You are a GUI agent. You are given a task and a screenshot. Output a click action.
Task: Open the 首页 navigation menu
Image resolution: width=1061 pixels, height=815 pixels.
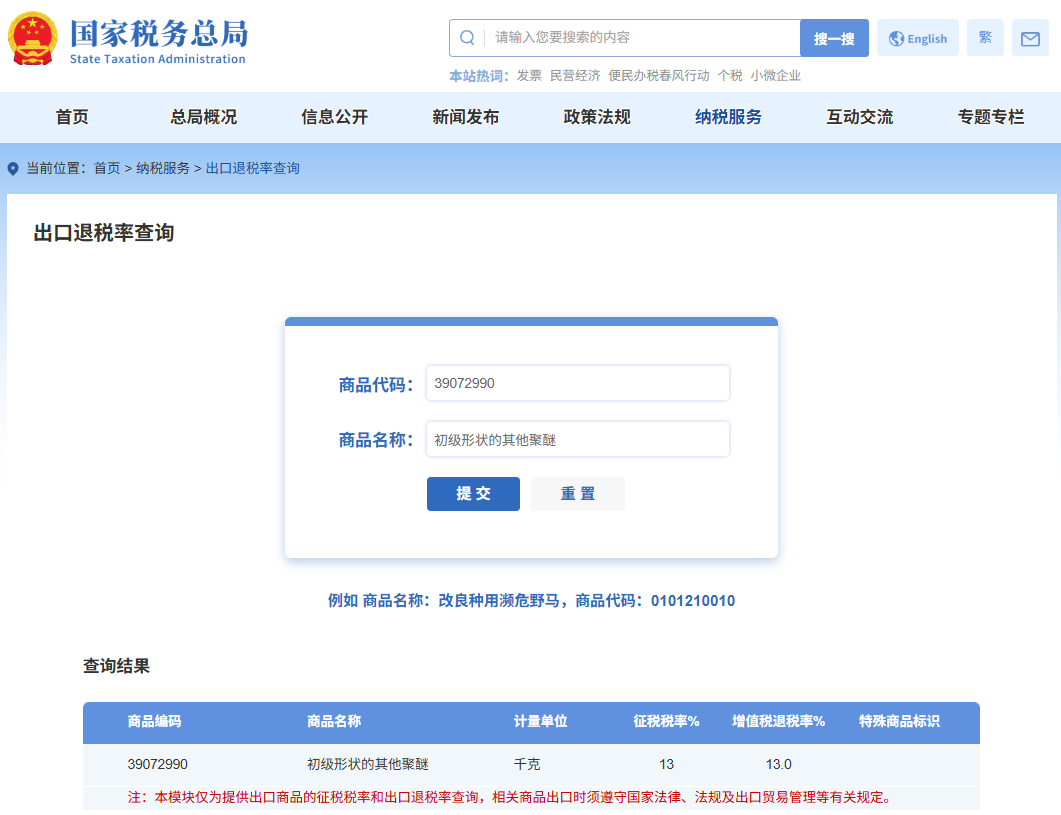72,117
